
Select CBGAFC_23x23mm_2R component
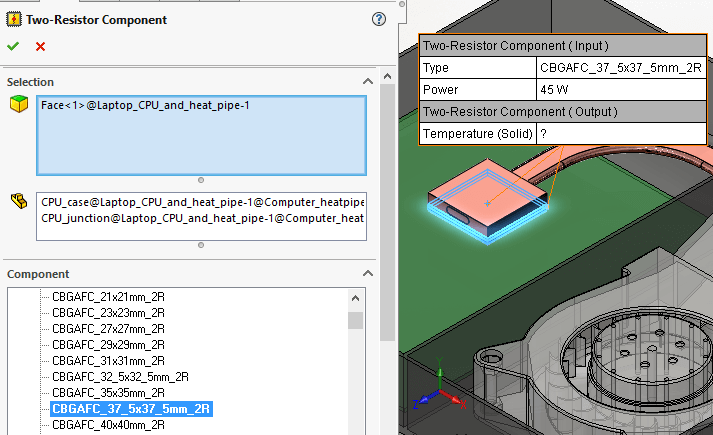108,313
